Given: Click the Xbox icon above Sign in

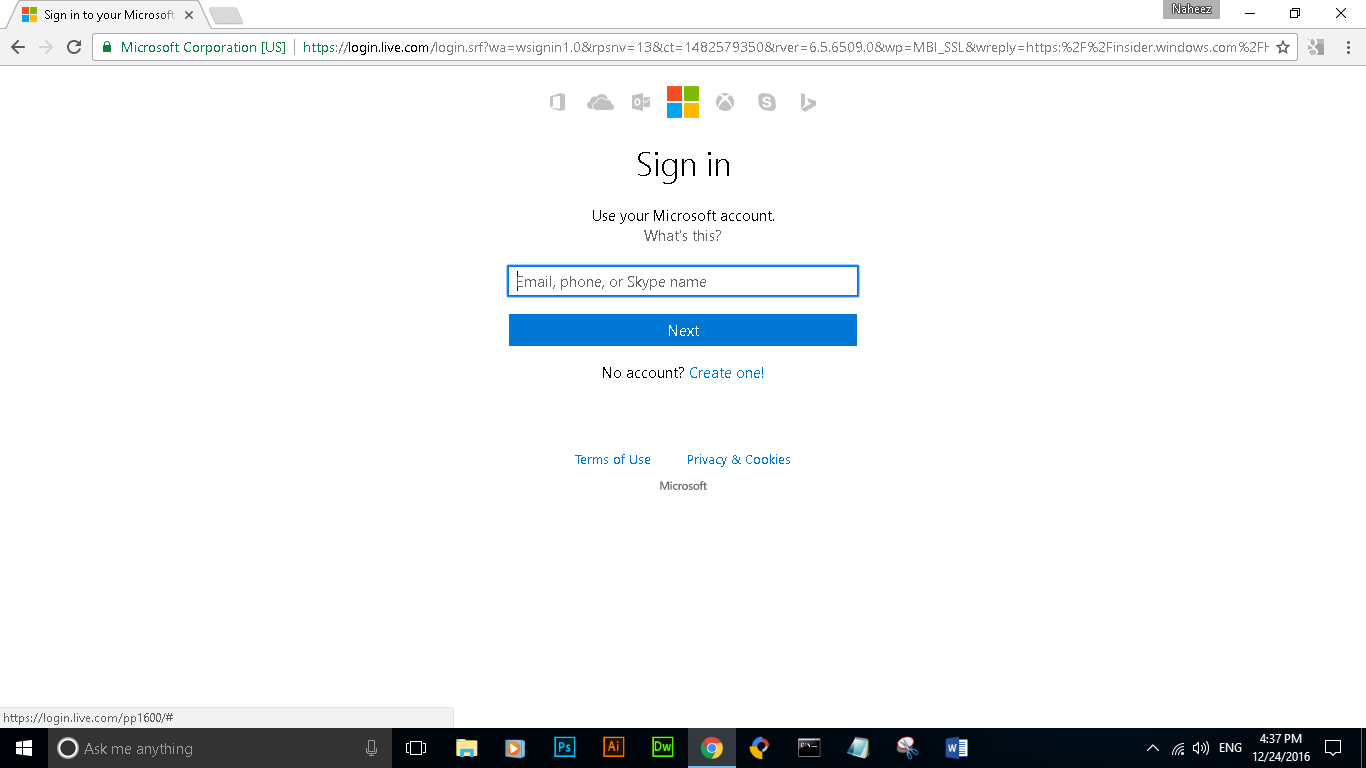Looking at the screenshot, I should coord(725,102).
